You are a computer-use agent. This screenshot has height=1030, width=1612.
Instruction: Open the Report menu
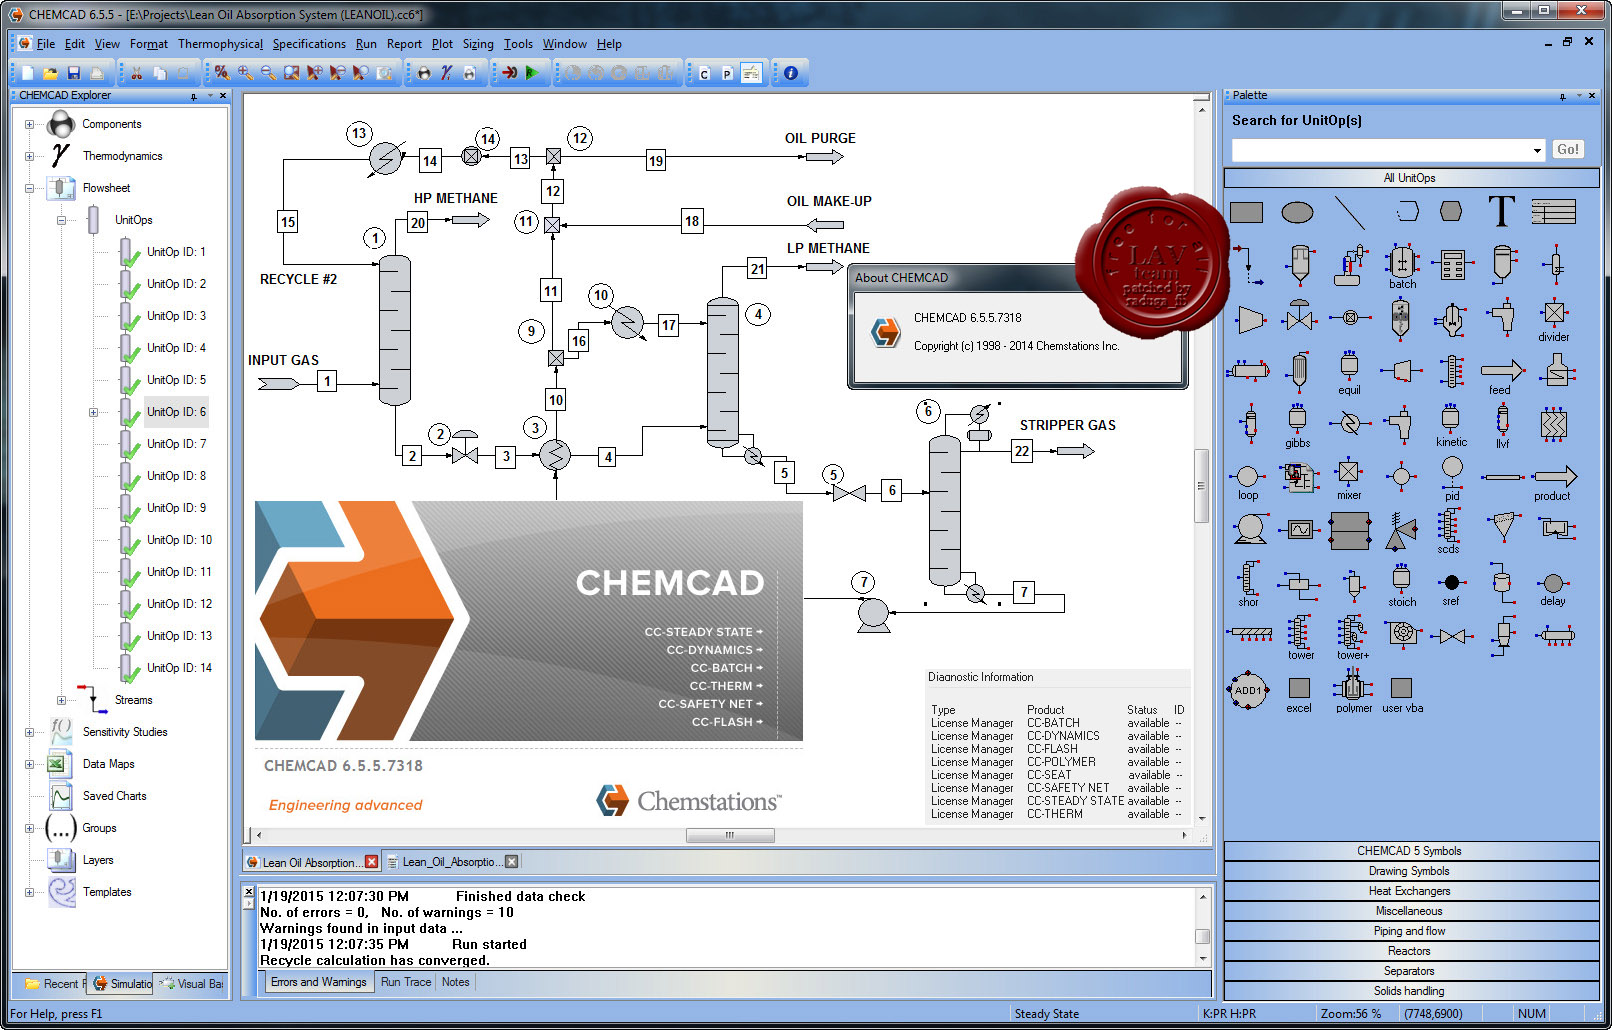[x=404, y=44]
